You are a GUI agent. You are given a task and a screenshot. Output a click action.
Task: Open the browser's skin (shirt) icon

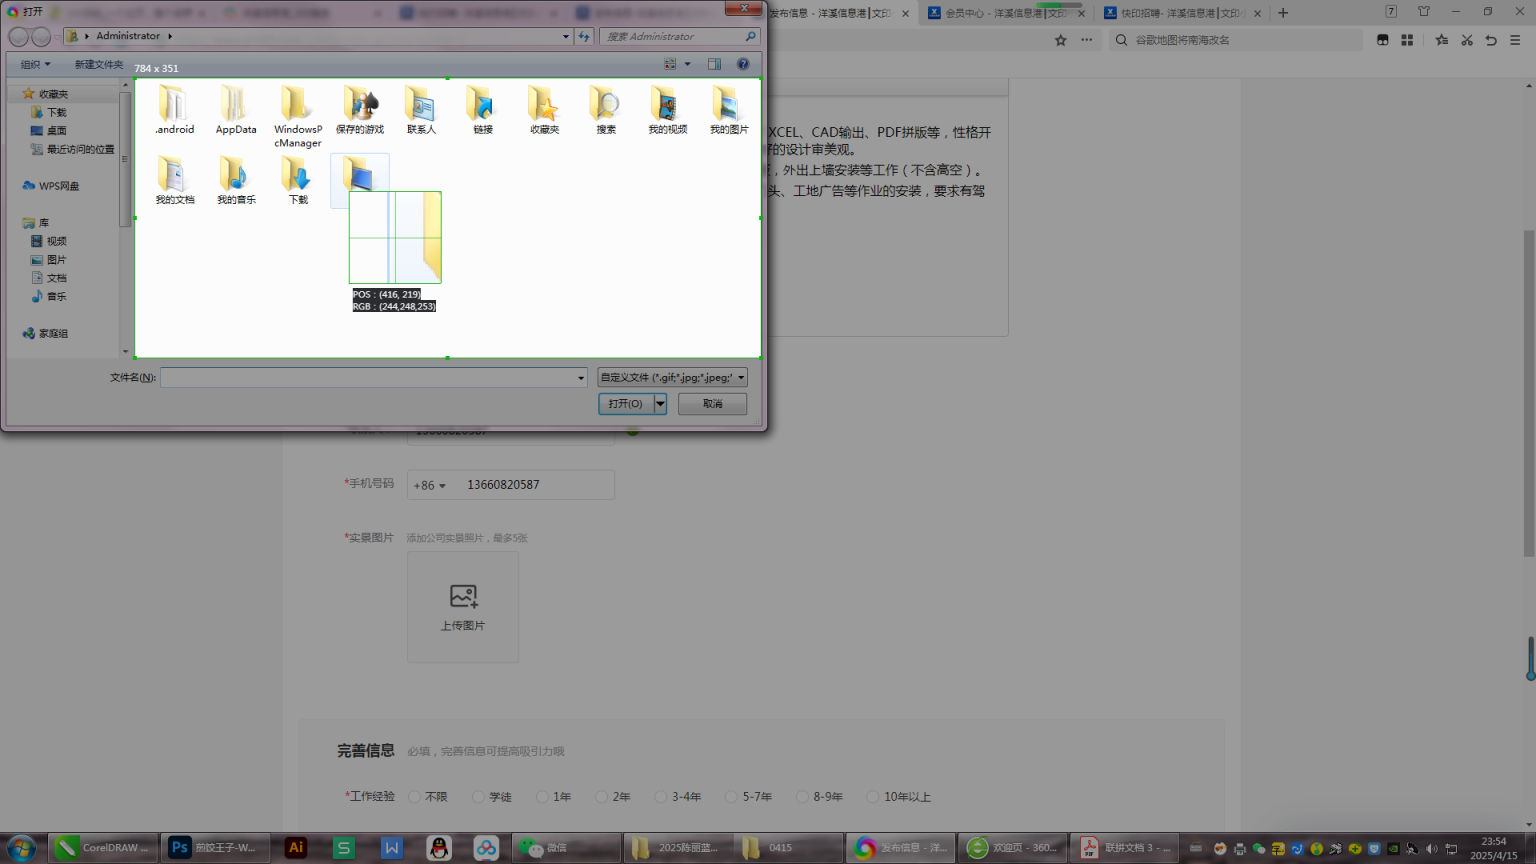tap(1424, 11)
